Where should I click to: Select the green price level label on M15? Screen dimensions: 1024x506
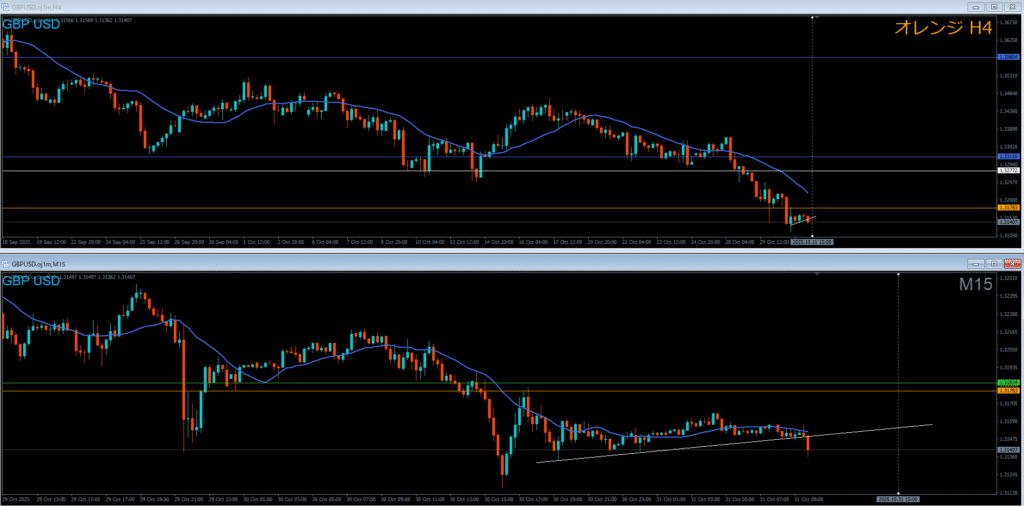click(x=1008, y=383)
